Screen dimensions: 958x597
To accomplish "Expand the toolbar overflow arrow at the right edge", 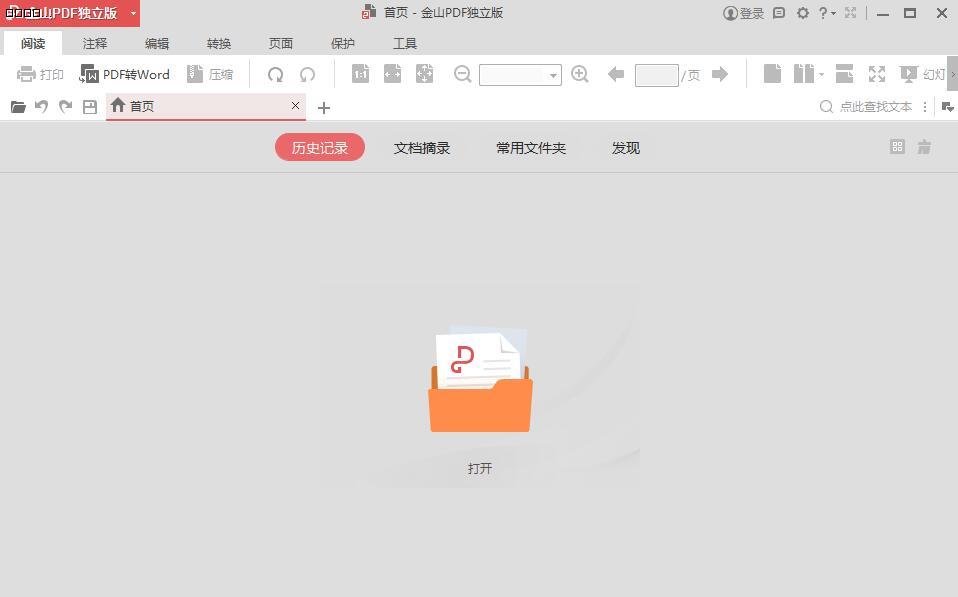I will point(953,74).
